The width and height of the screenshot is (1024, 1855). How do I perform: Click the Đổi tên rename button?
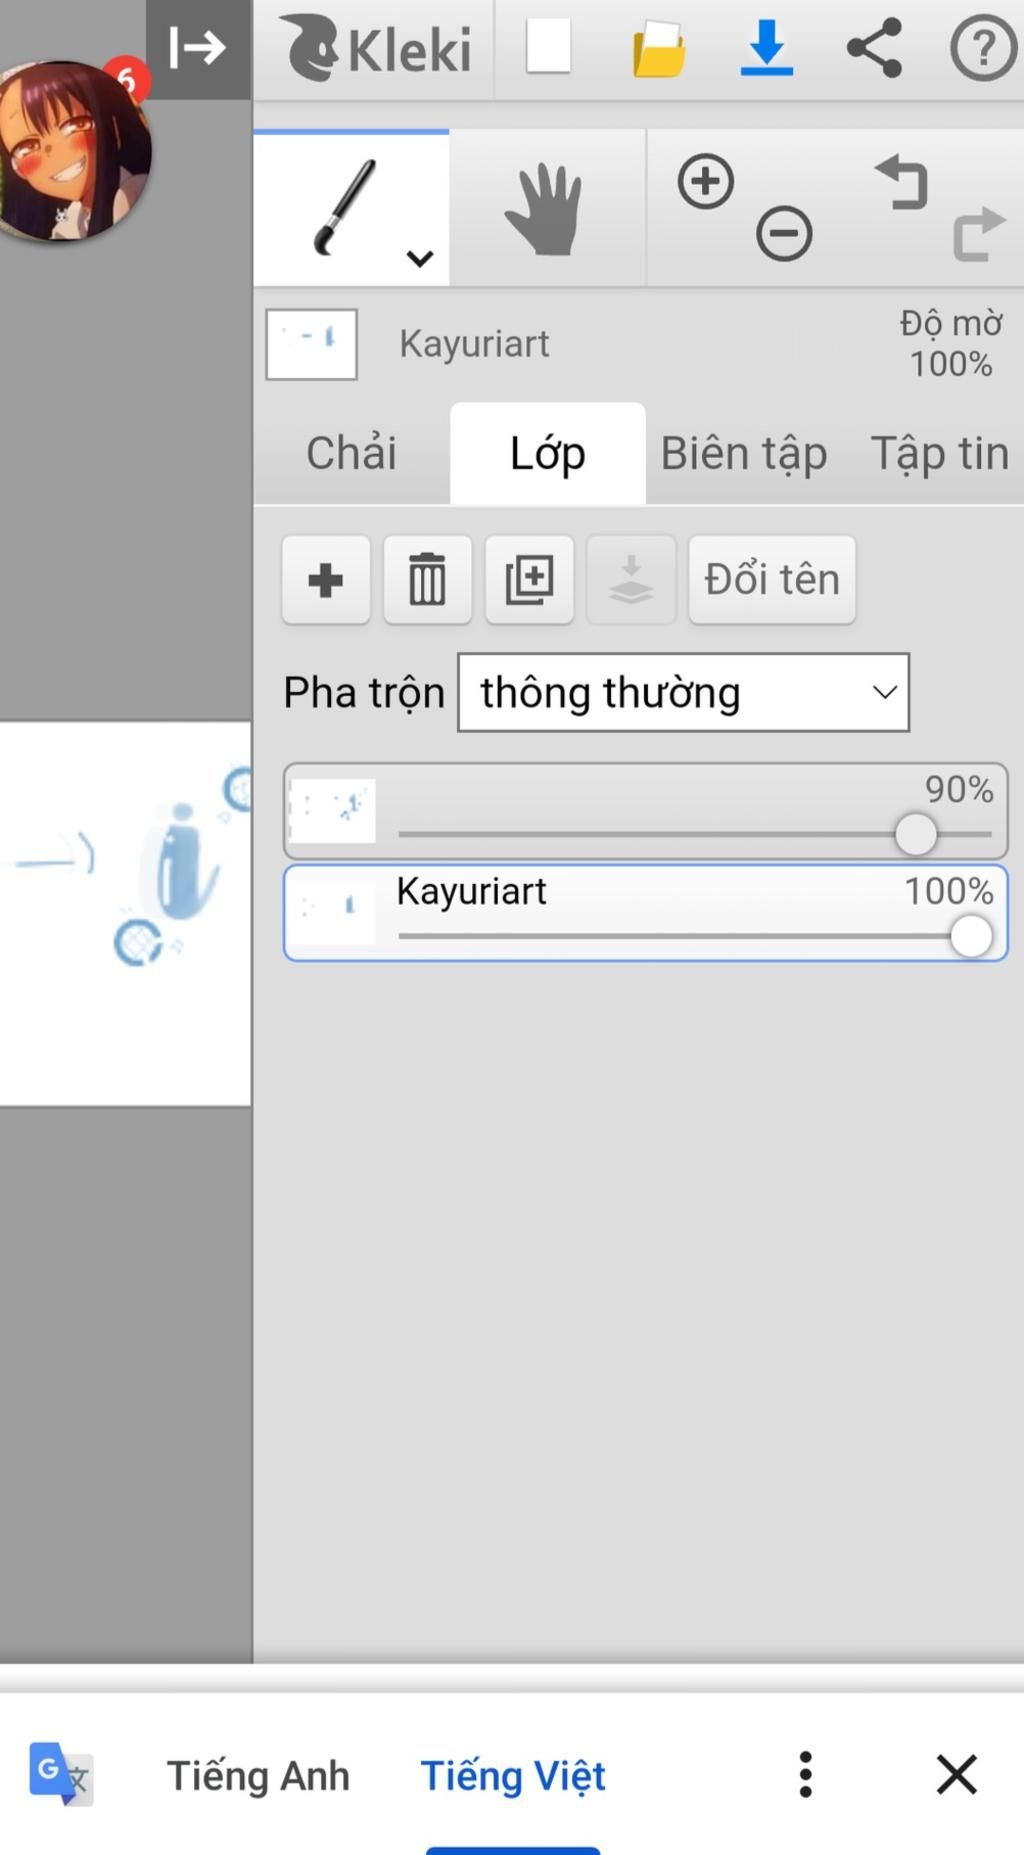[771, 580]
